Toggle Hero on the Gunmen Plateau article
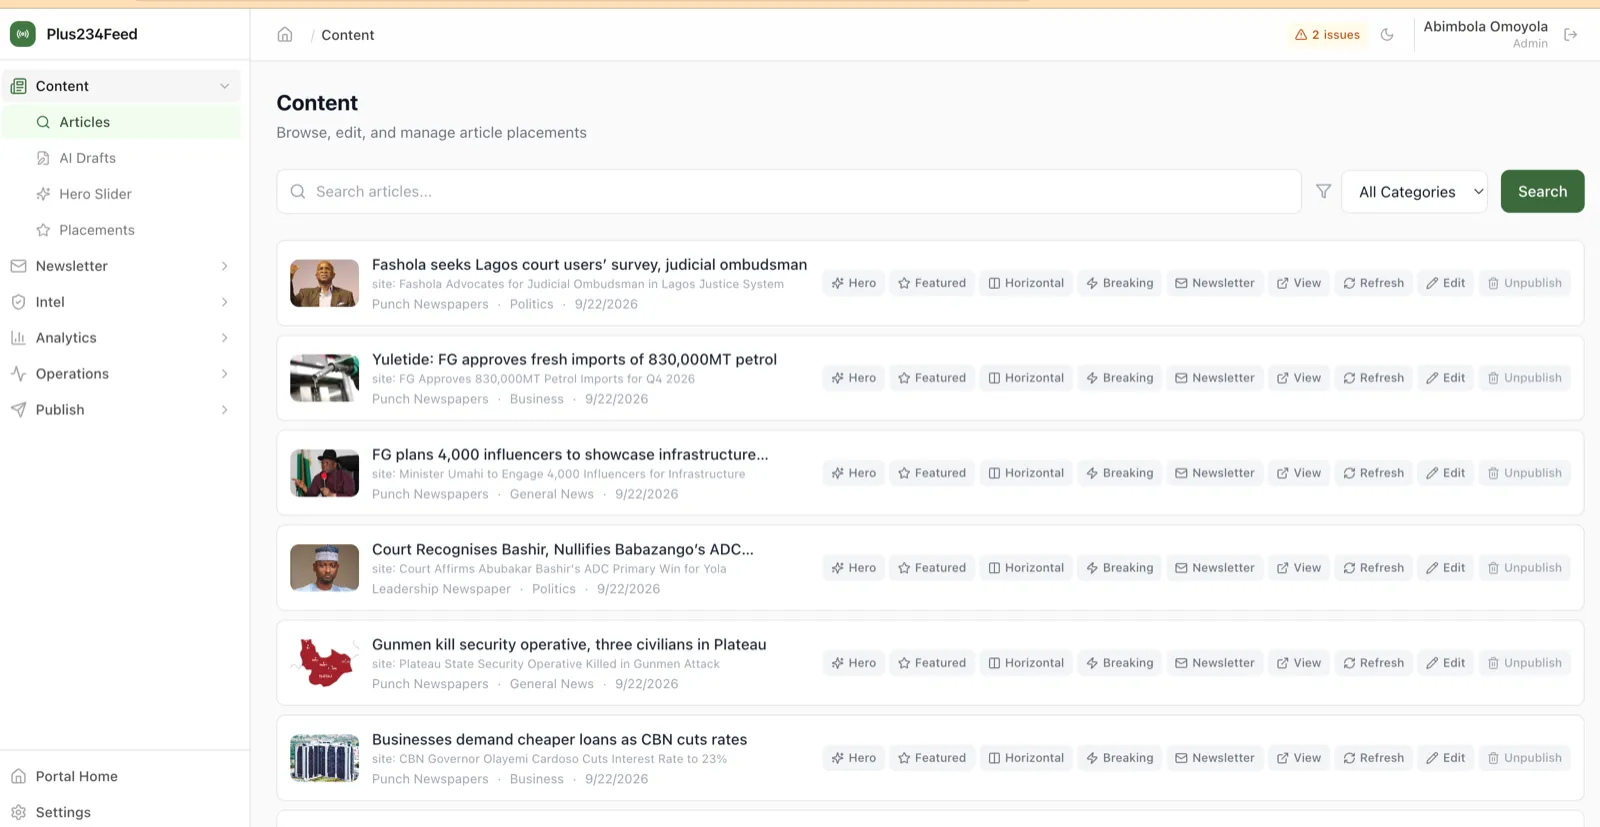 (x=854, y=663)
